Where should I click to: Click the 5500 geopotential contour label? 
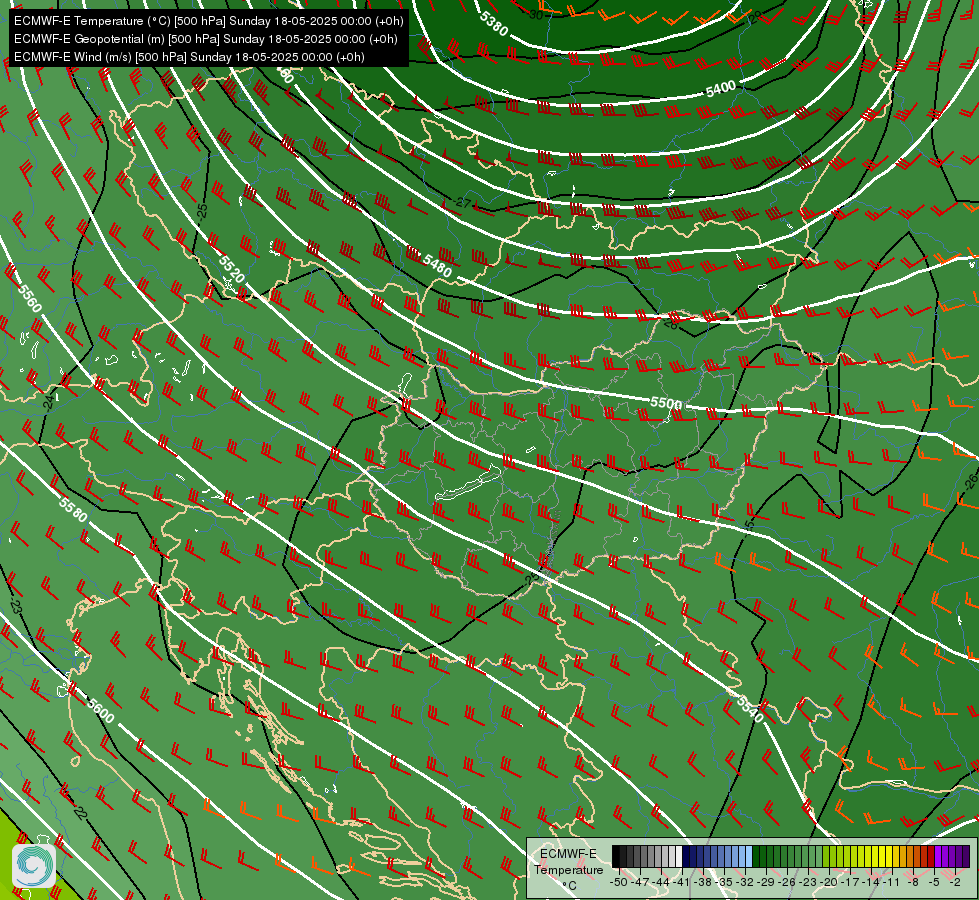666,403
